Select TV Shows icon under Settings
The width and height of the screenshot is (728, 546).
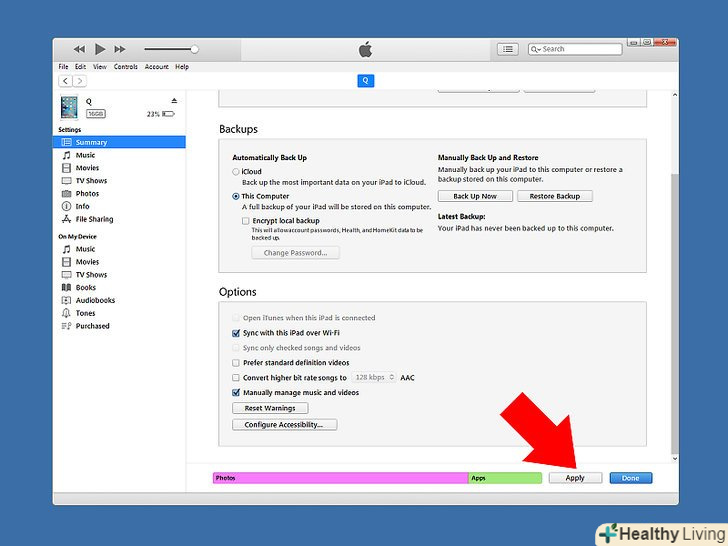[67, 181]
